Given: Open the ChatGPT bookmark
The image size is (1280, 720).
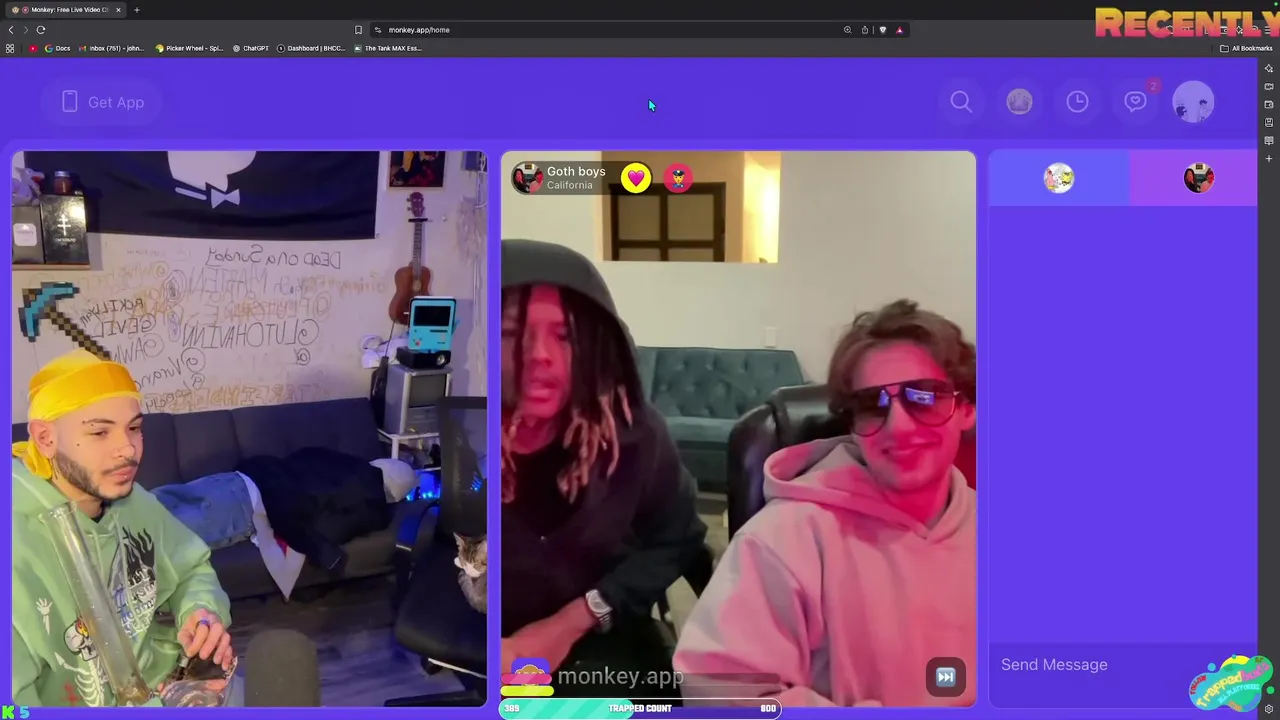Looking at the screenshot, I should (250, 48).
